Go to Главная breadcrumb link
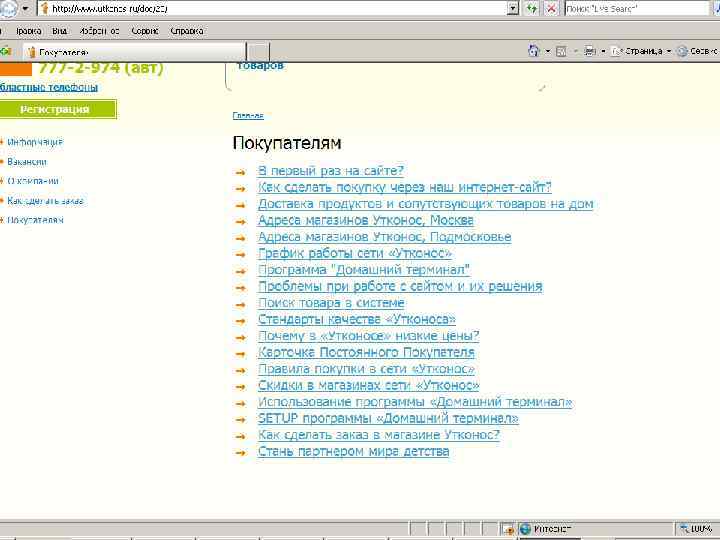 click(x=248, y=115)
